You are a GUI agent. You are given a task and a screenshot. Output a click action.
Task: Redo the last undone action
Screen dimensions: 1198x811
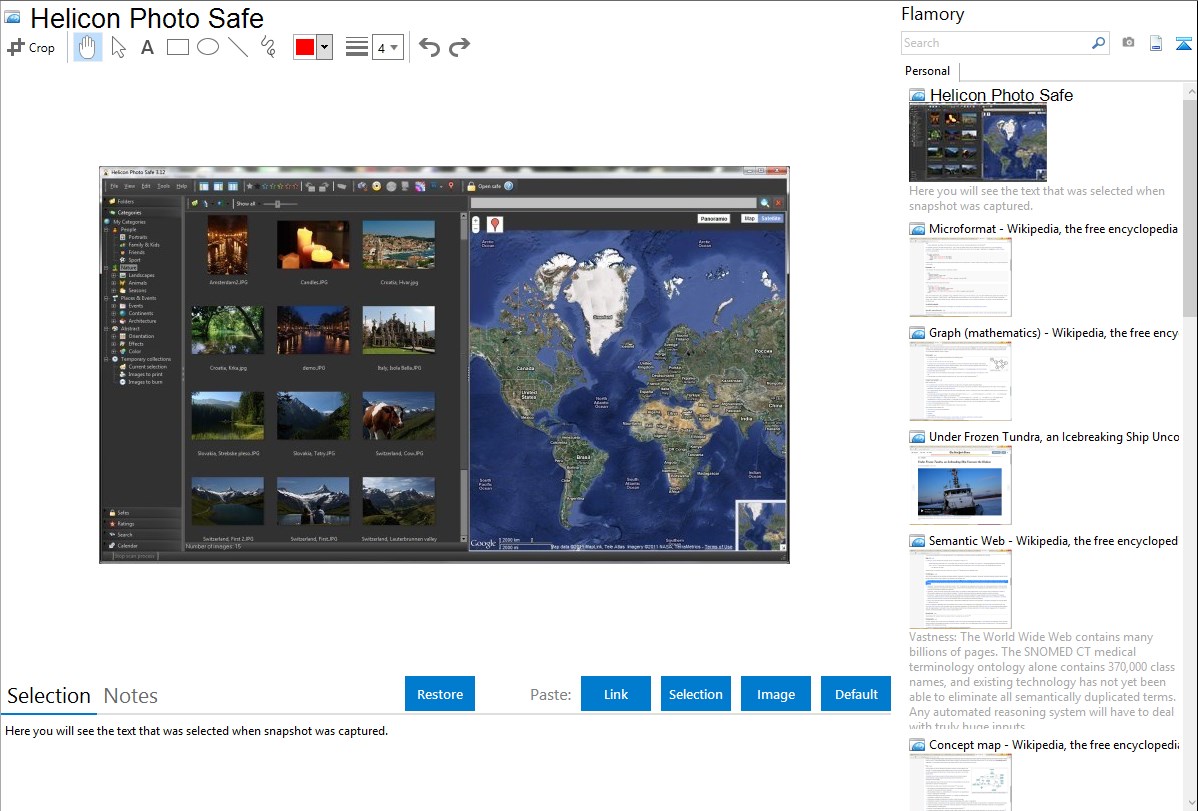coord(459,47)
